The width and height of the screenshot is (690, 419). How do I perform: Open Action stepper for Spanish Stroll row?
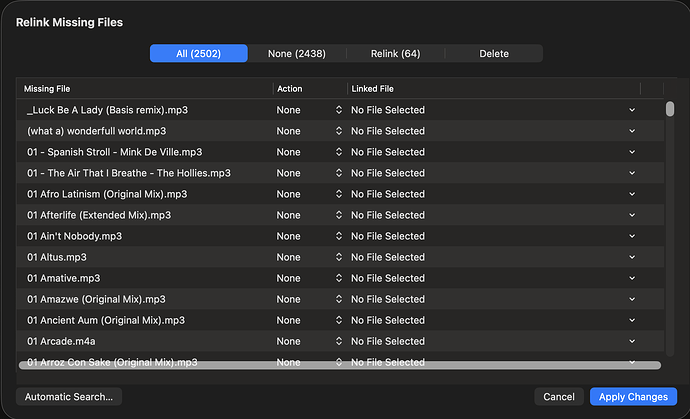[x=339, y=152]
